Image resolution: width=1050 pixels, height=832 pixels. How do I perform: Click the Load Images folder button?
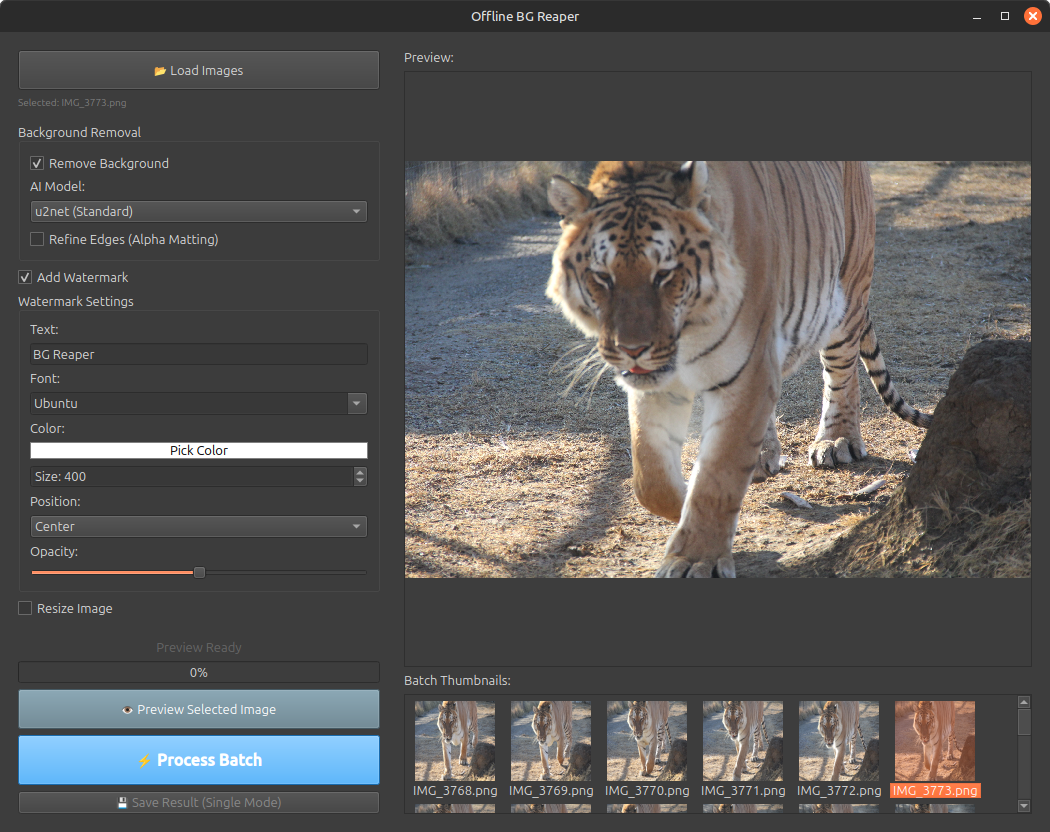click(x=198, y=71)
